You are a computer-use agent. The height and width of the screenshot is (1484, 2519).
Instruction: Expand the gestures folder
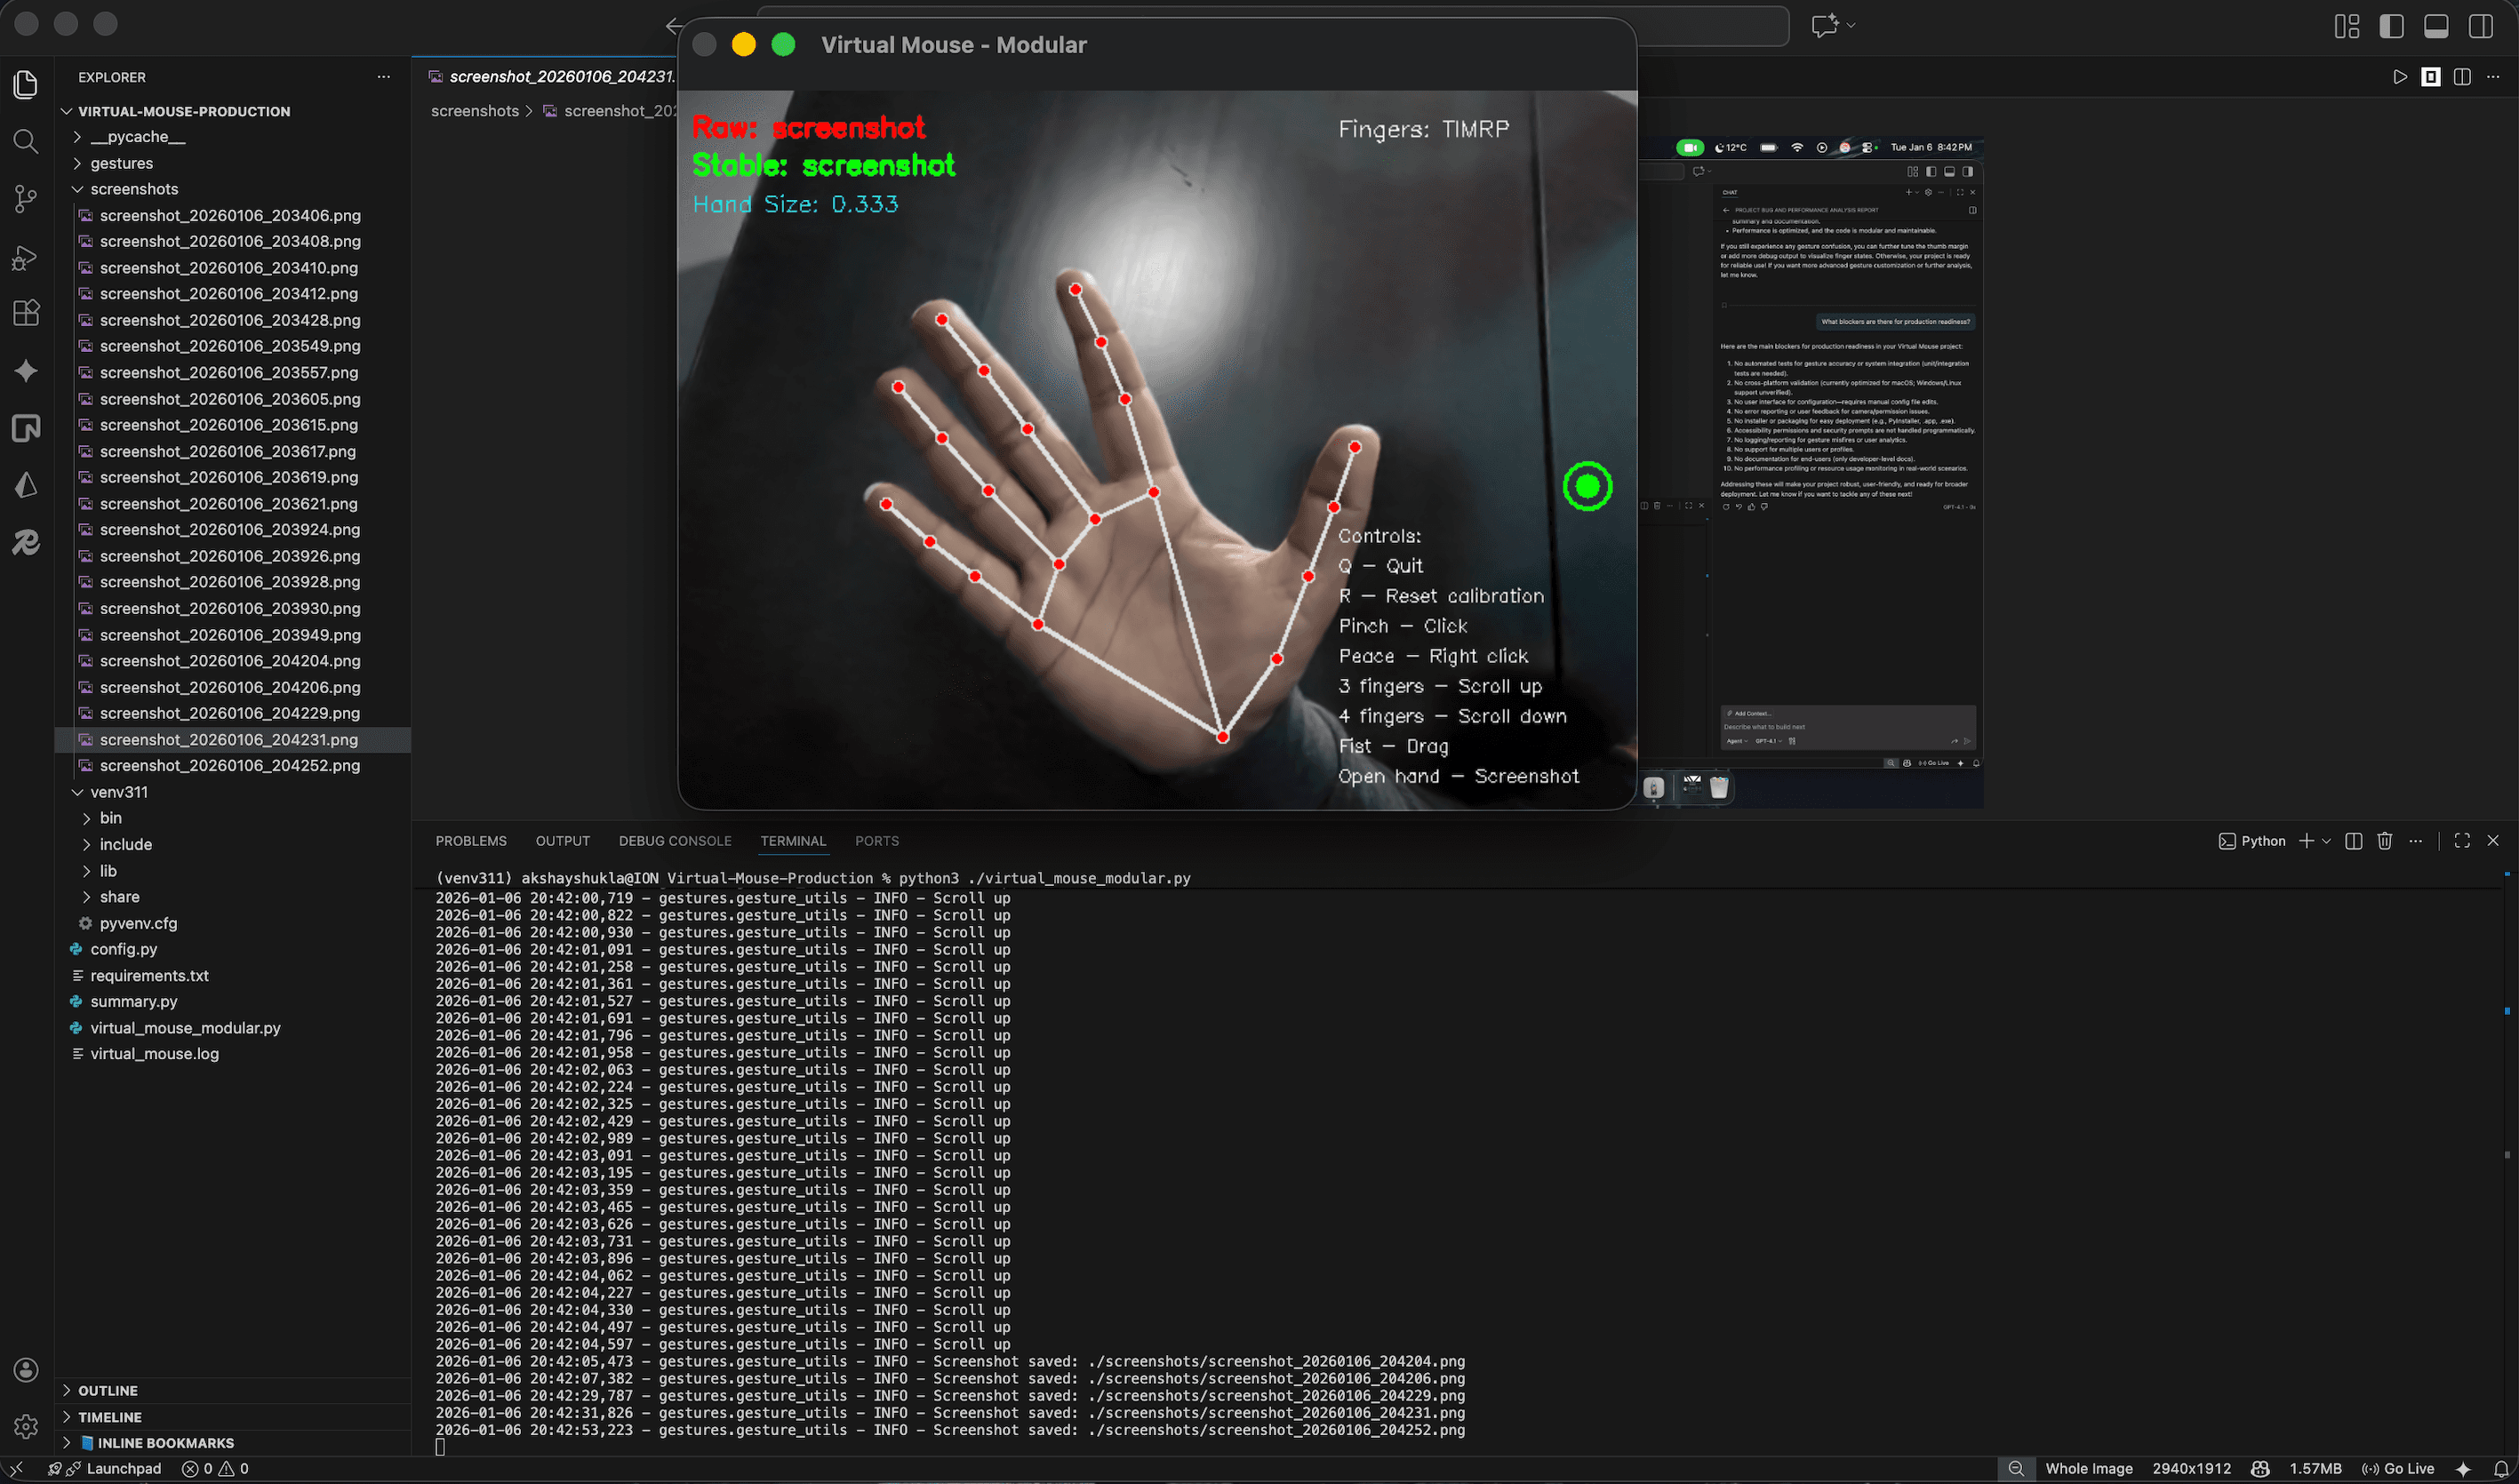coord(122,163)
